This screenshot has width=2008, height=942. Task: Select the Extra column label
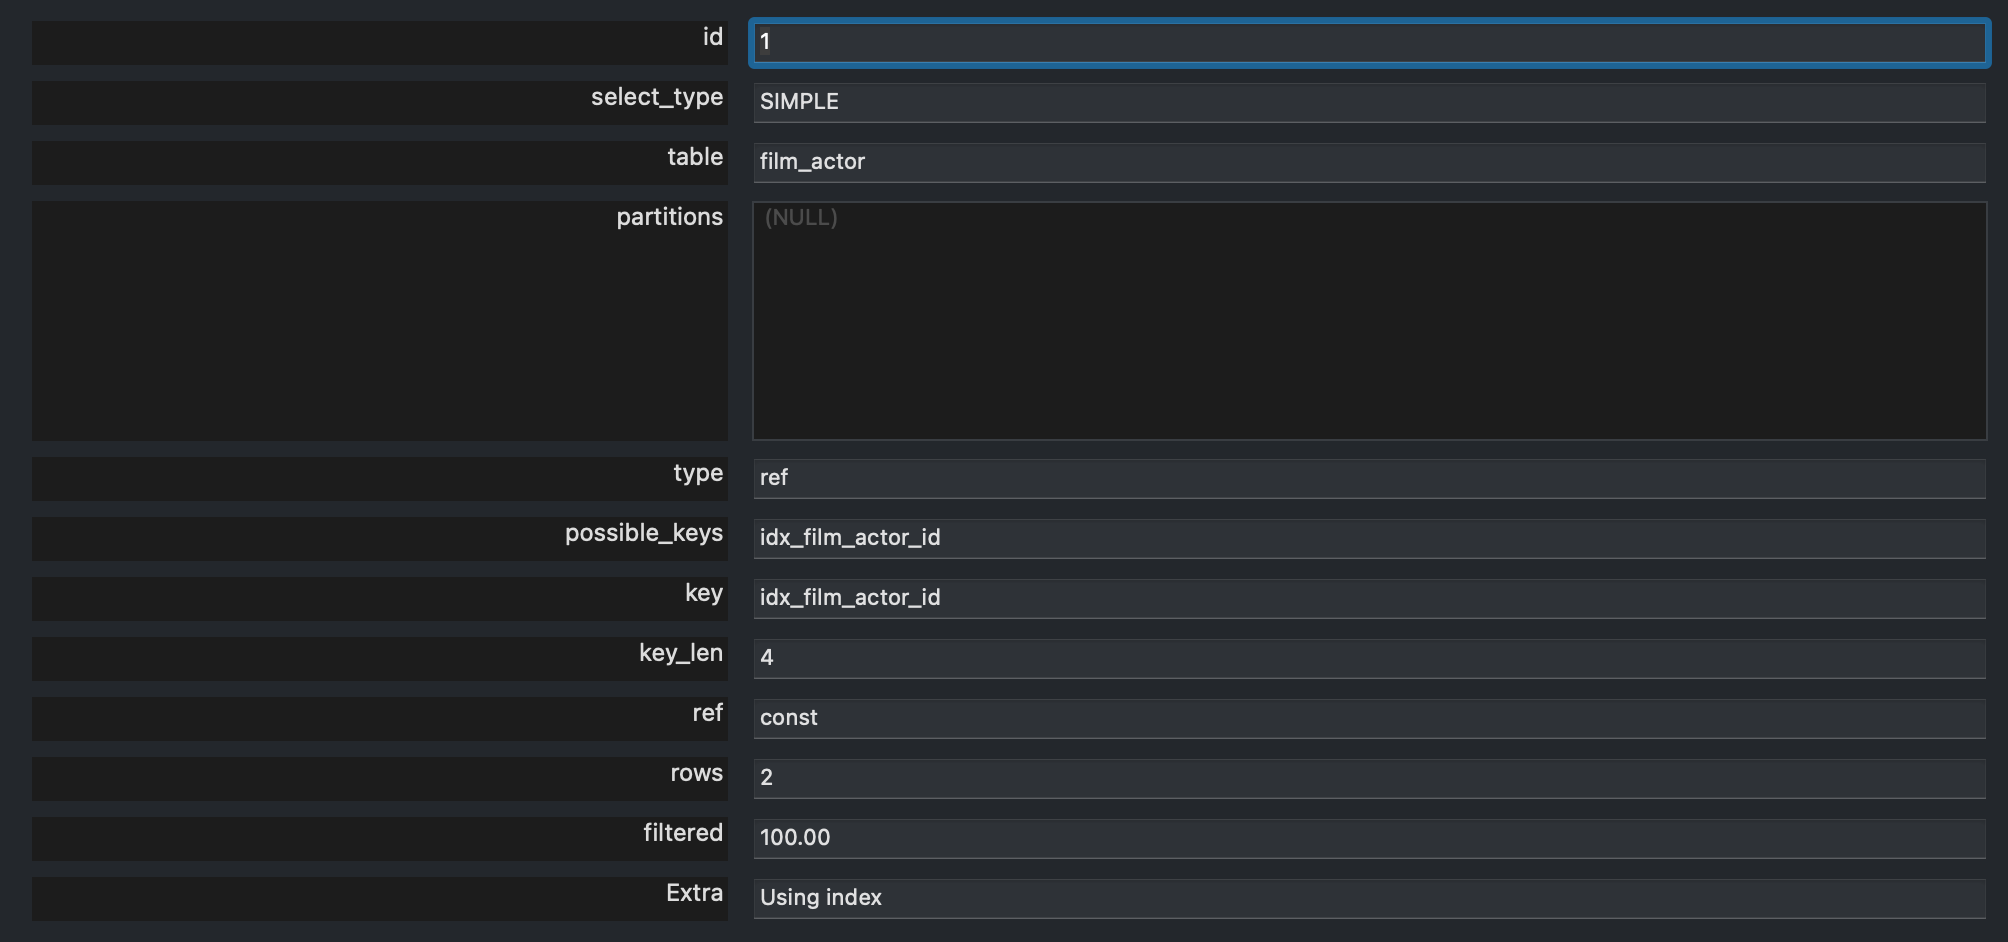click(x=694, y=893)
